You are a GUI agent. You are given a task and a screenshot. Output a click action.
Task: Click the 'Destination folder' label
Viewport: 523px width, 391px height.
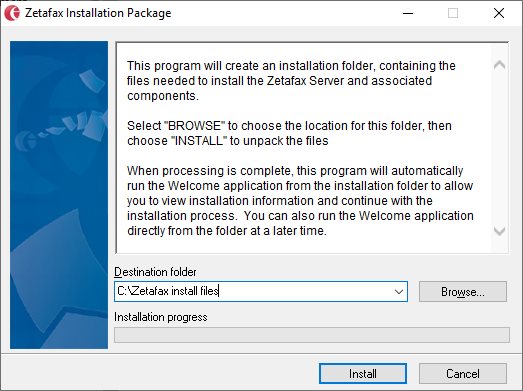(x=155, y=272)
